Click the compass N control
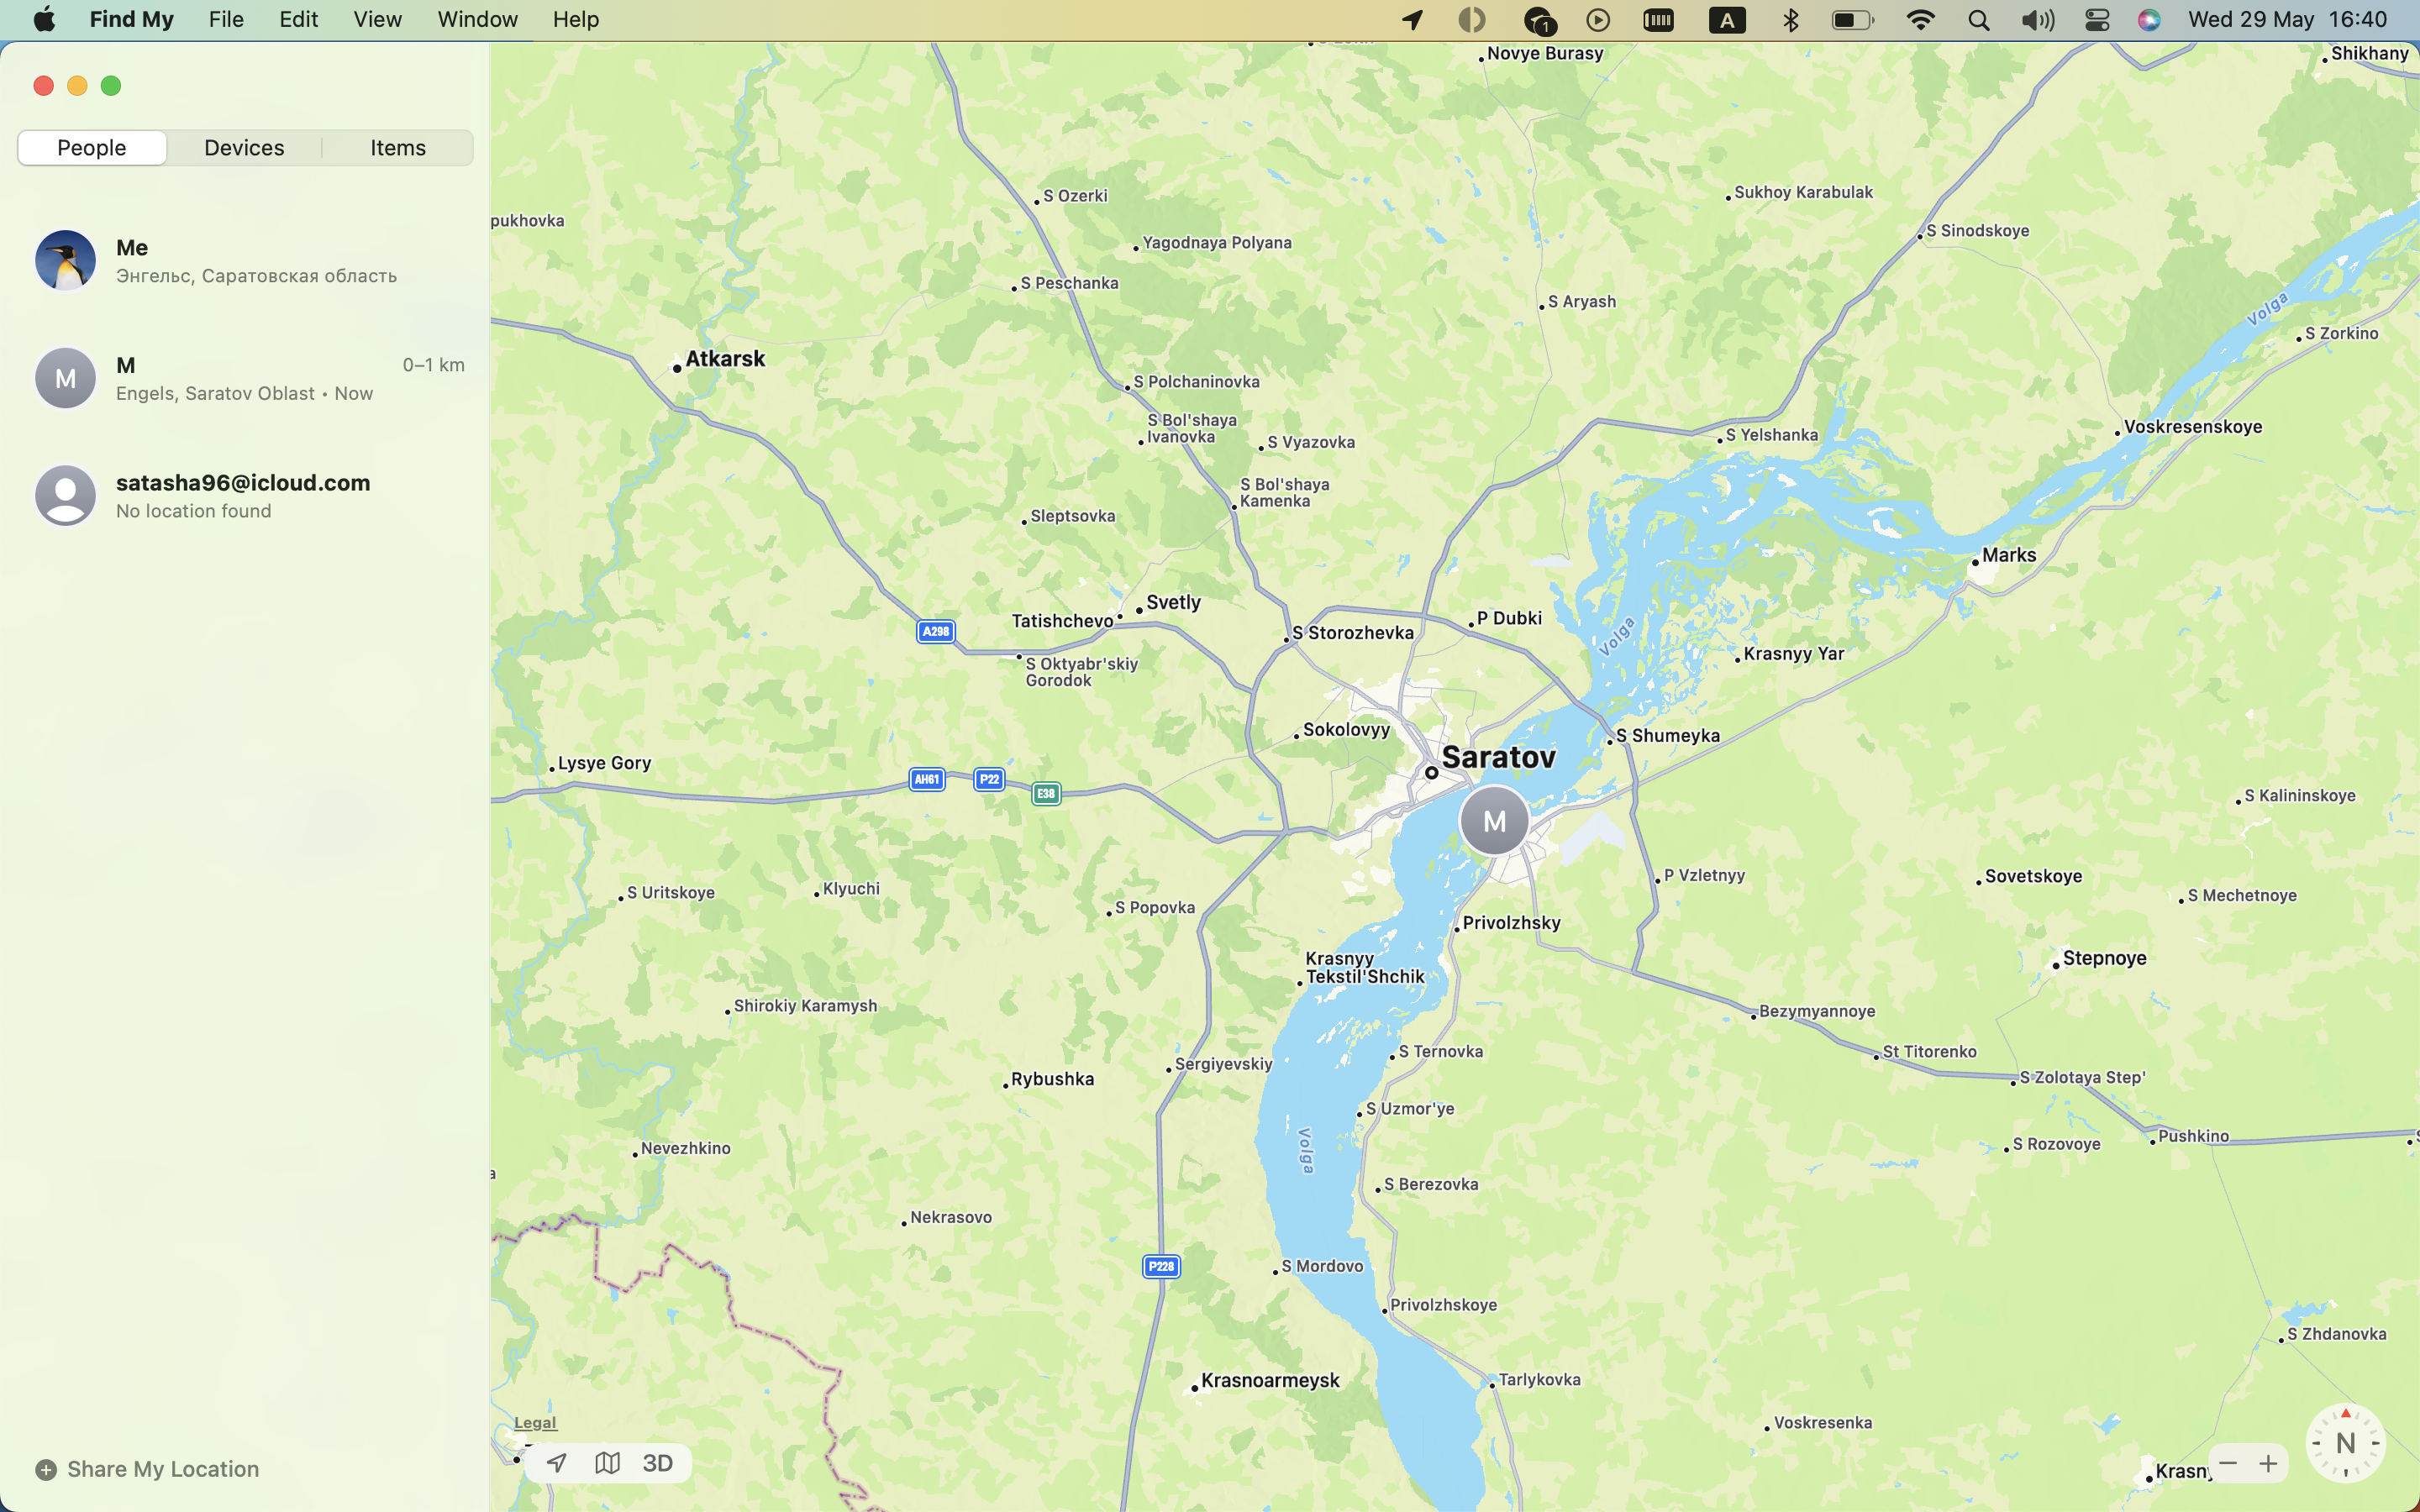Image resolution: width=2420 pixels, height=1512 pixels. (2345, 1442)
